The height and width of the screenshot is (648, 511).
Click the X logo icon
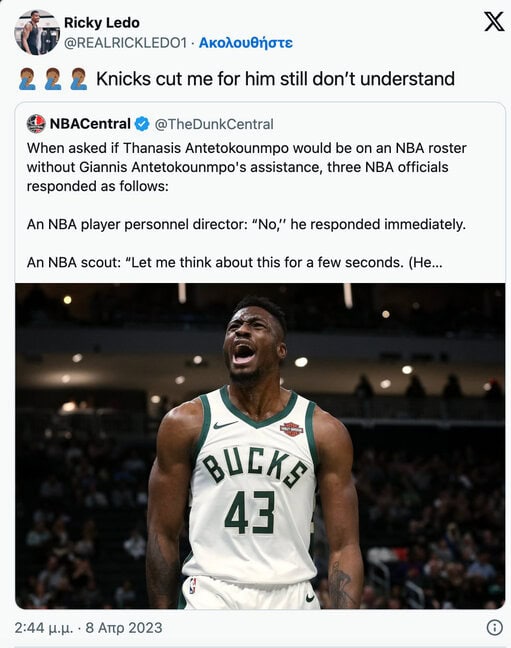pos(494,21)
